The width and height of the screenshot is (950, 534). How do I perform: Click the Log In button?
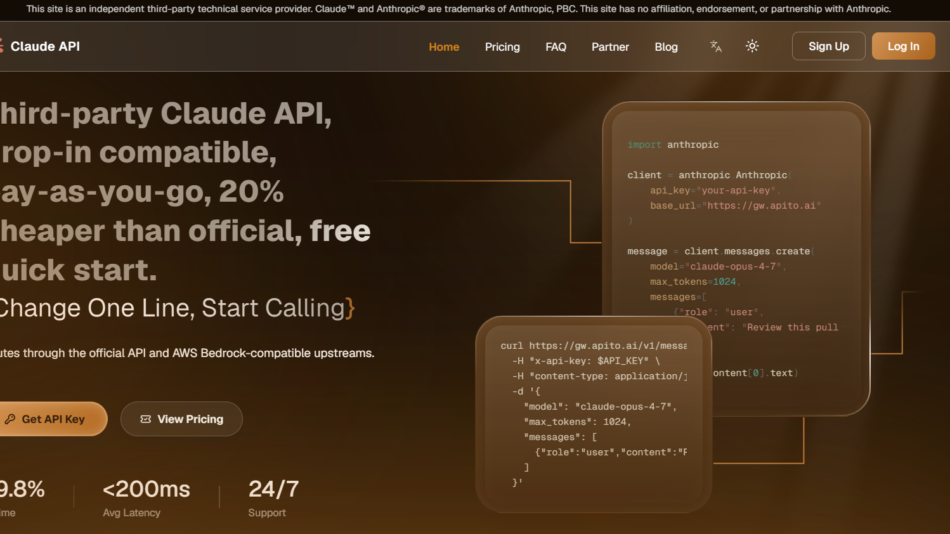(903, 46)
